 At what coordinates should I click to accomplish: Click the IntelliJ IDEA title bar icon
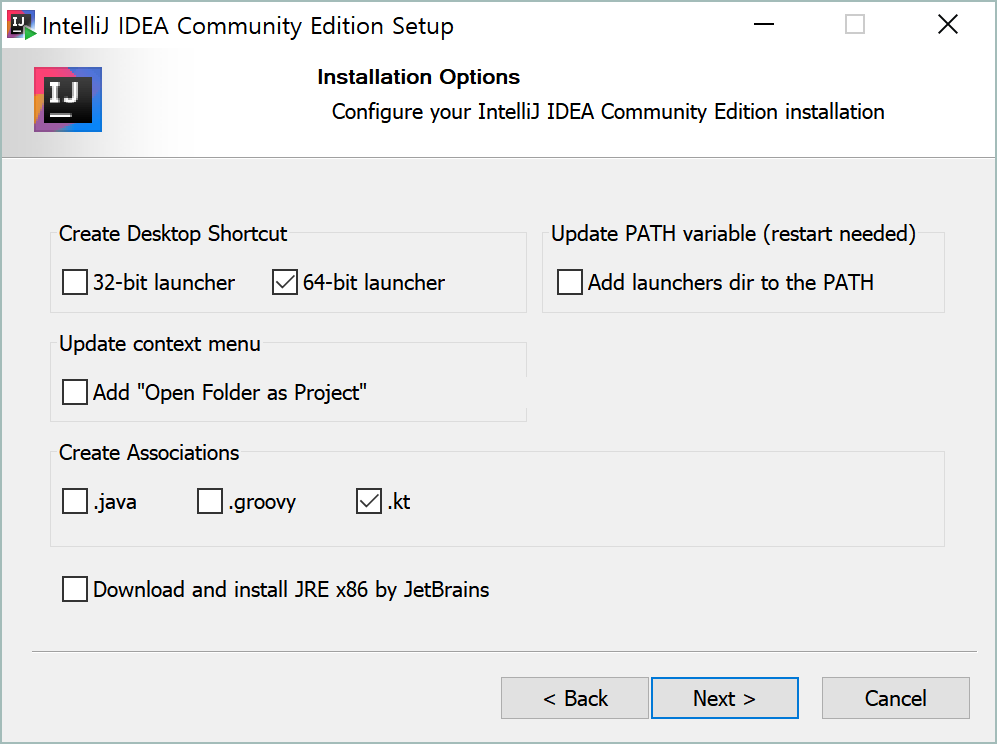(x=21, y=25)
